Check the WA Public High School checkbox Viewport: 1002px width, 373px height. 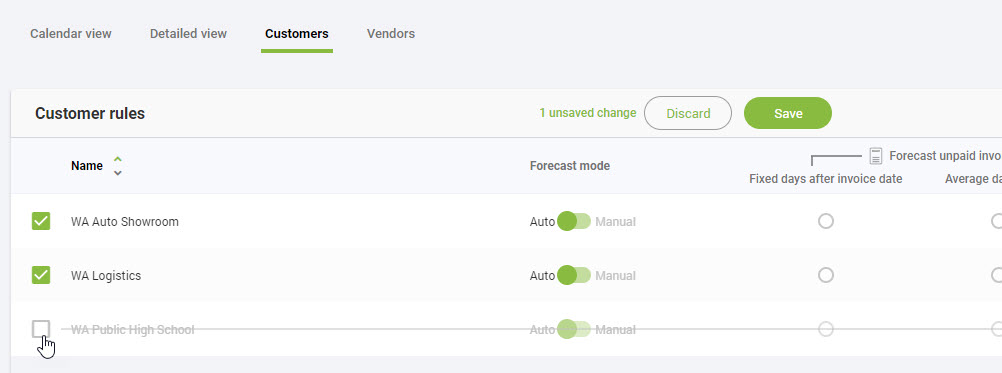[x=41, y=329]
